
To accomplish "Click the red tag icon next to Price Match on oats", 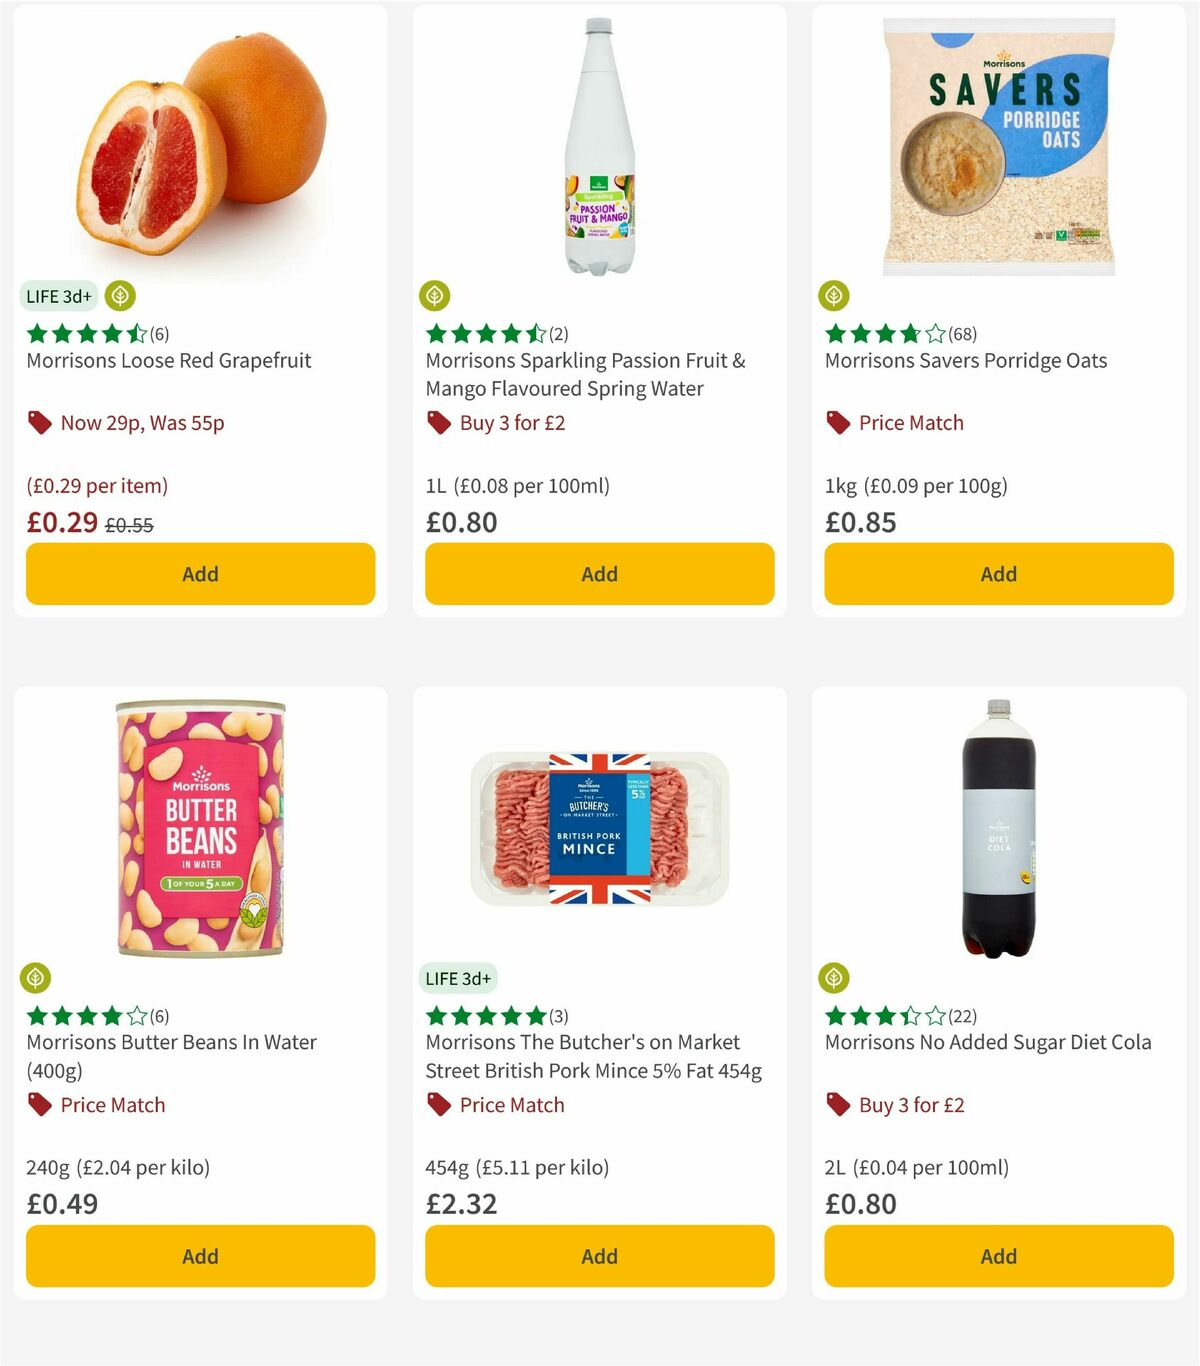I will tap(837, 422).
